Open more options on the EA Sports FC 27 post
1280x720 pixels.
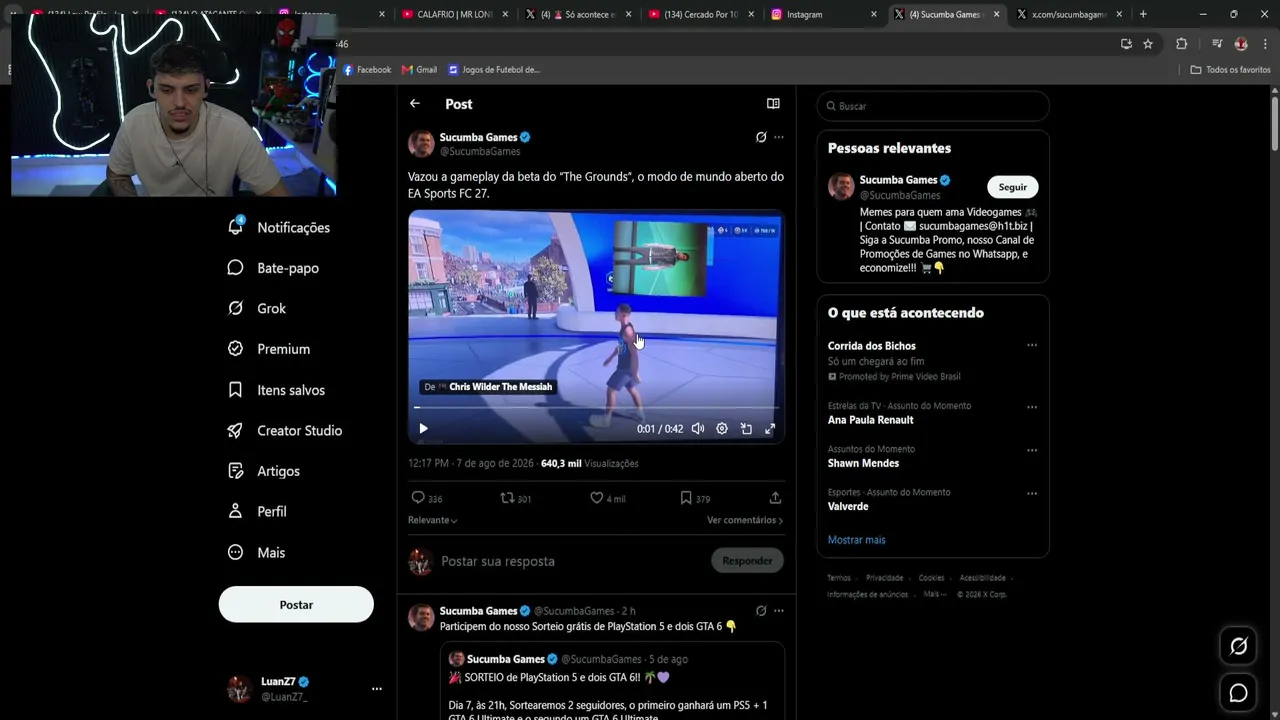point(779,137)
